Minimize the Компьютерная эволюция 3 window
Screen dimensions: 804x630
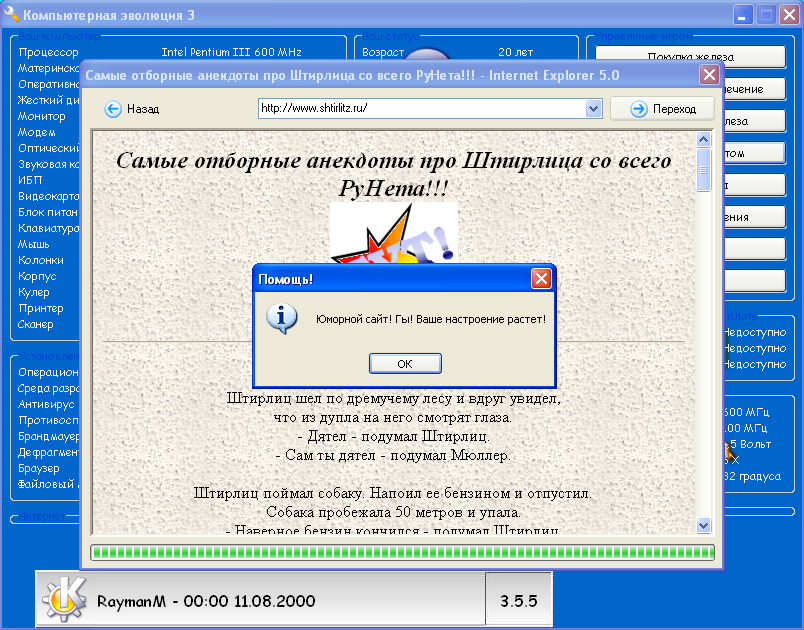pyautogui.click(x=742, y=15)
